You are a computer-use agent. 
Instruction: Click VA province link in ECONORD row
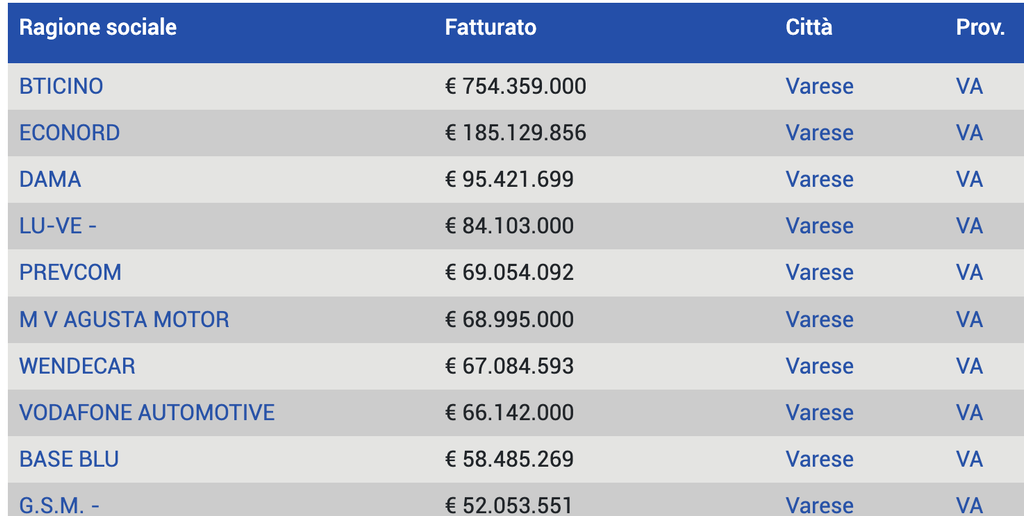[x=969, y=133]
